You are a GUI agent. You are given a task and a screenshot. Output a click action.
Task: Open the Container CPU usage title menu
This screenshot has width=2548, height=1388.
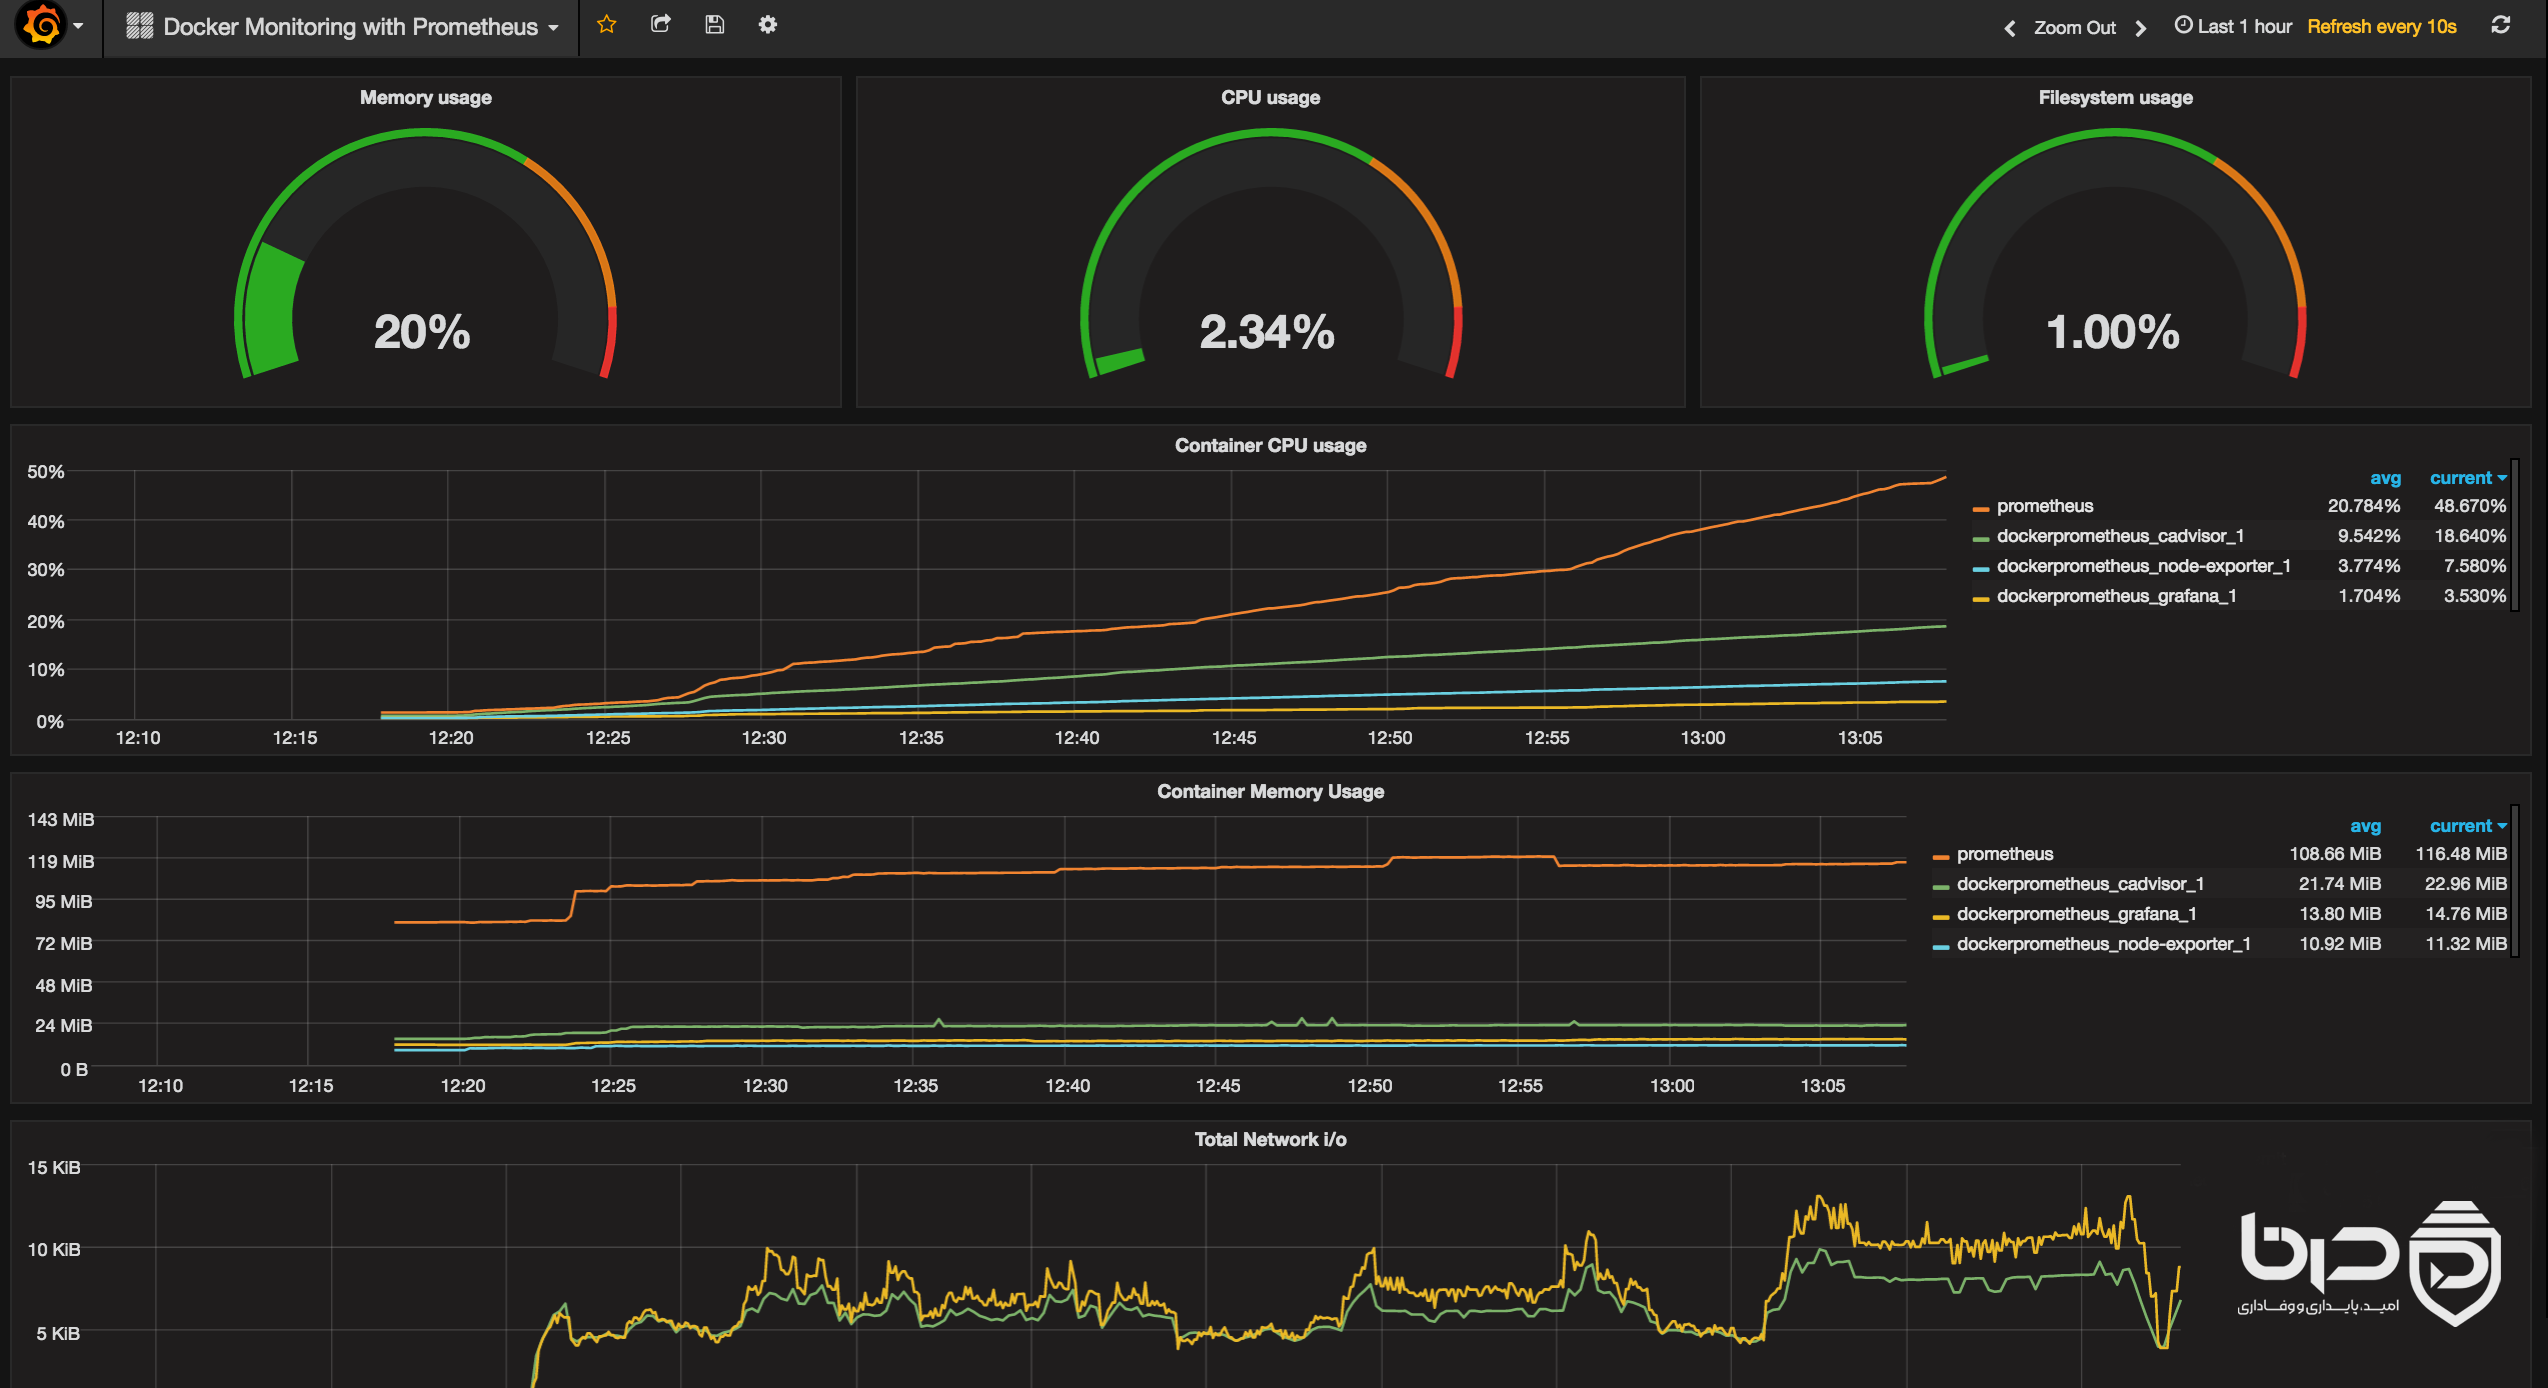tap(1270, 446)
